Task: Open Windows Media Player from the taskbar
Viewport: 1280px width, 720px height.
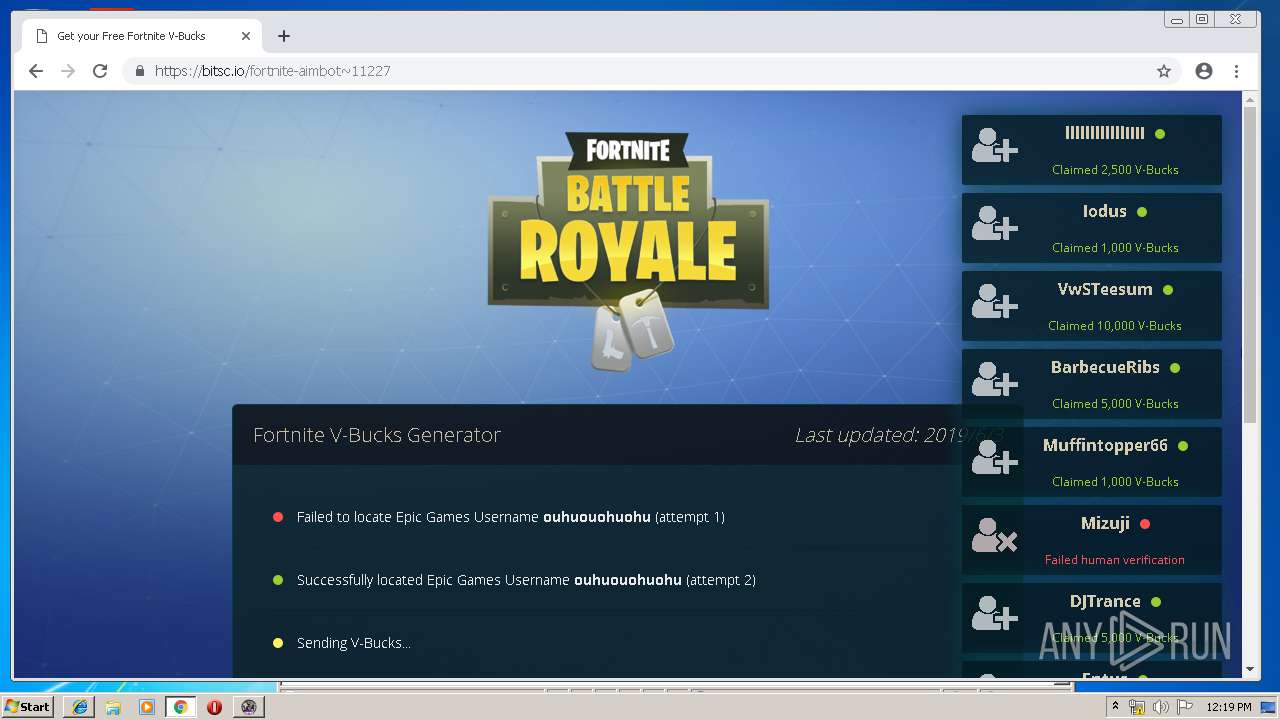Action: [x=147, y=707]
